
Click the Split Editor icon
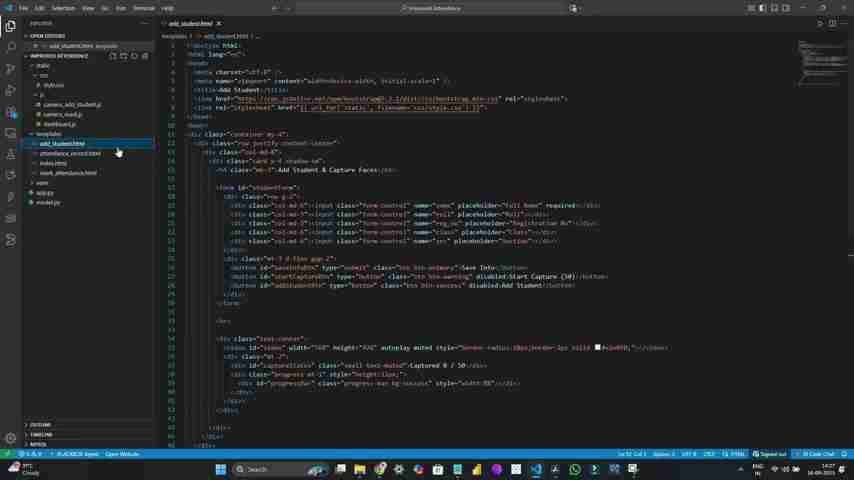[832, 23]
